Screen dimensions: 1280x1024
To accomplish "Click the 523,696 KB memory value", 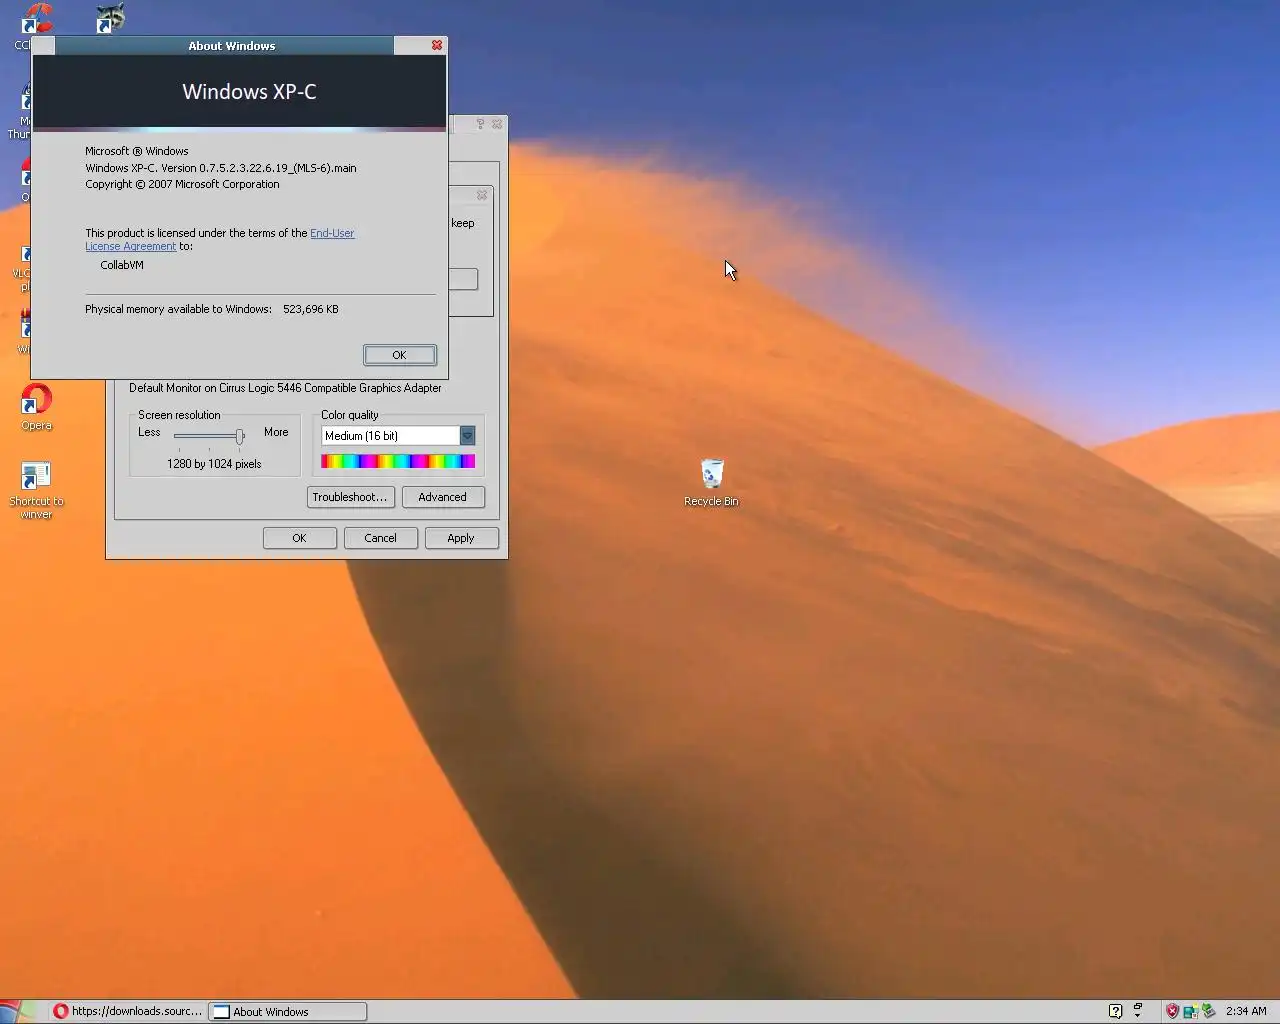I will 311,309.
